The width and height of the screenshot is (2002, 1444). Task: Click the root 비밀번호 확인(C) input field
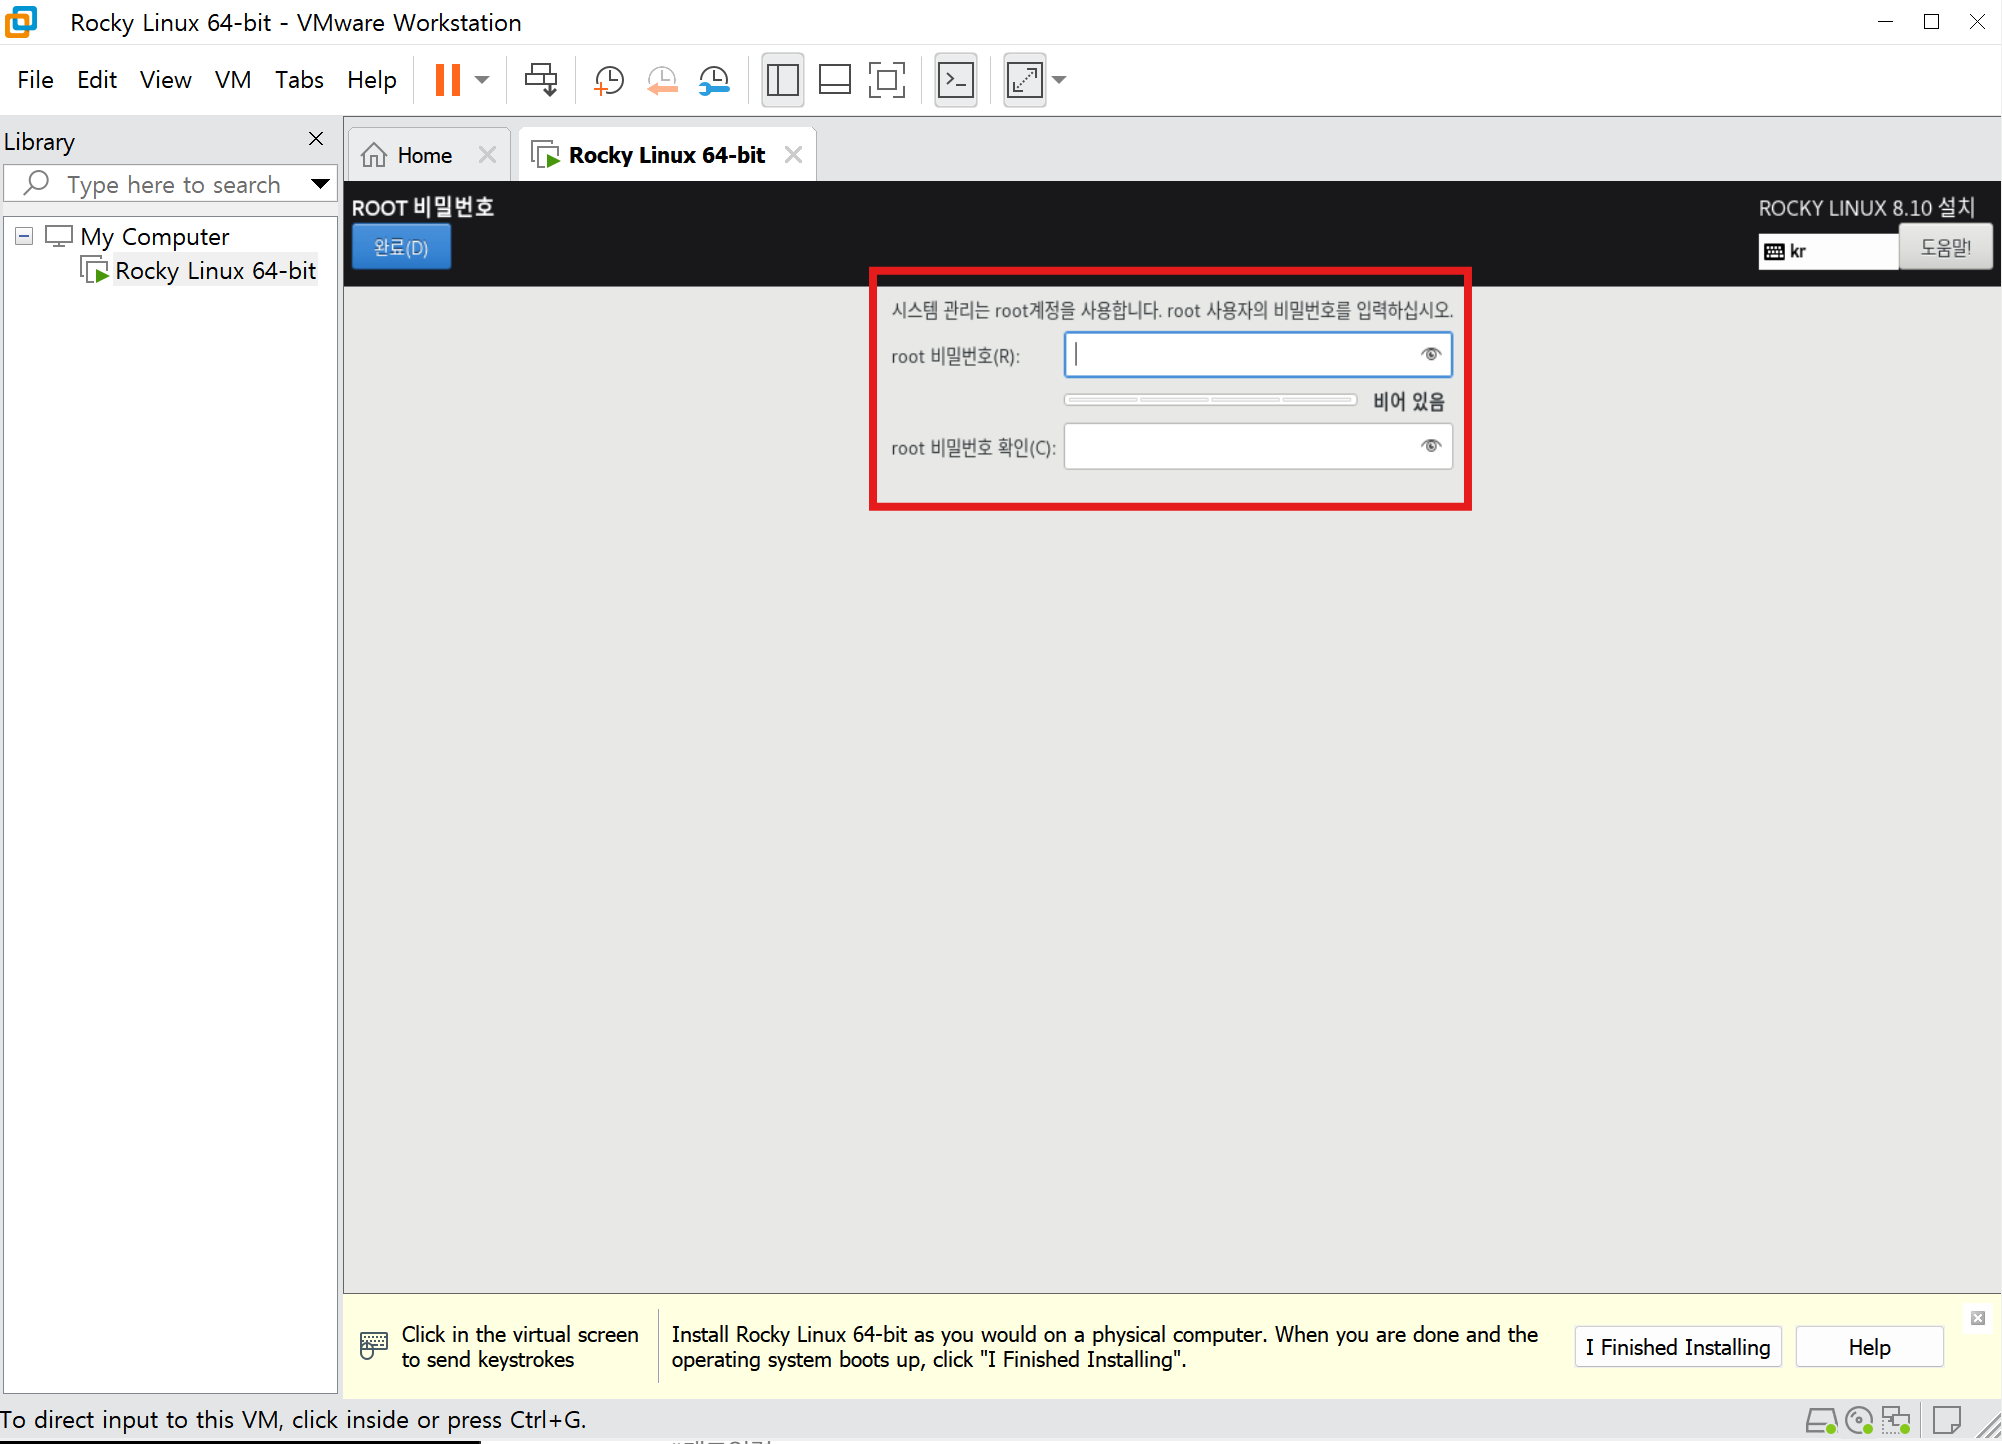[1258, 446]
